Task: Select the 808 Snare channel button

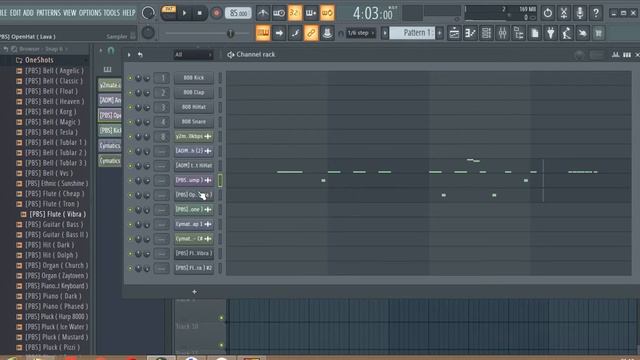Action: click(193, 122)
